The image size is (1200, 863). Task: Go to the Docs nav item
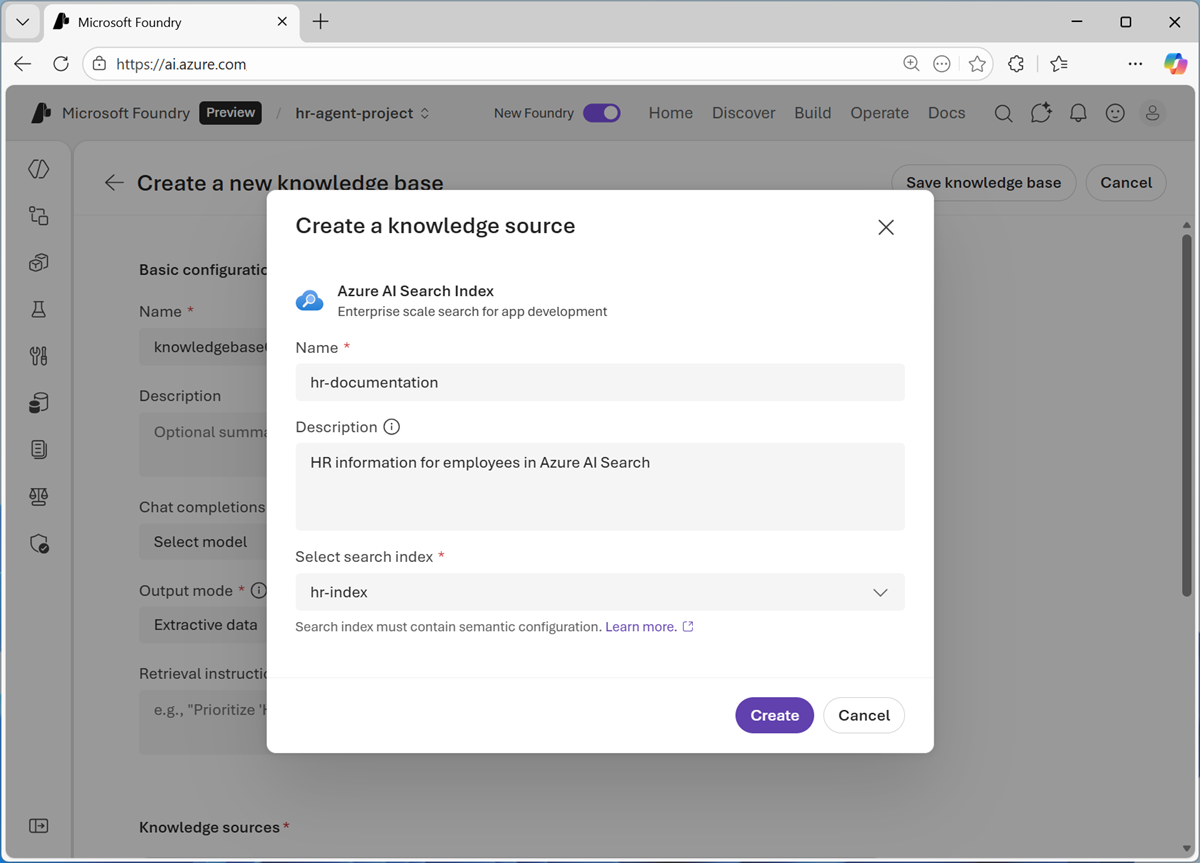pyautogui.click(x=947, y=113)
